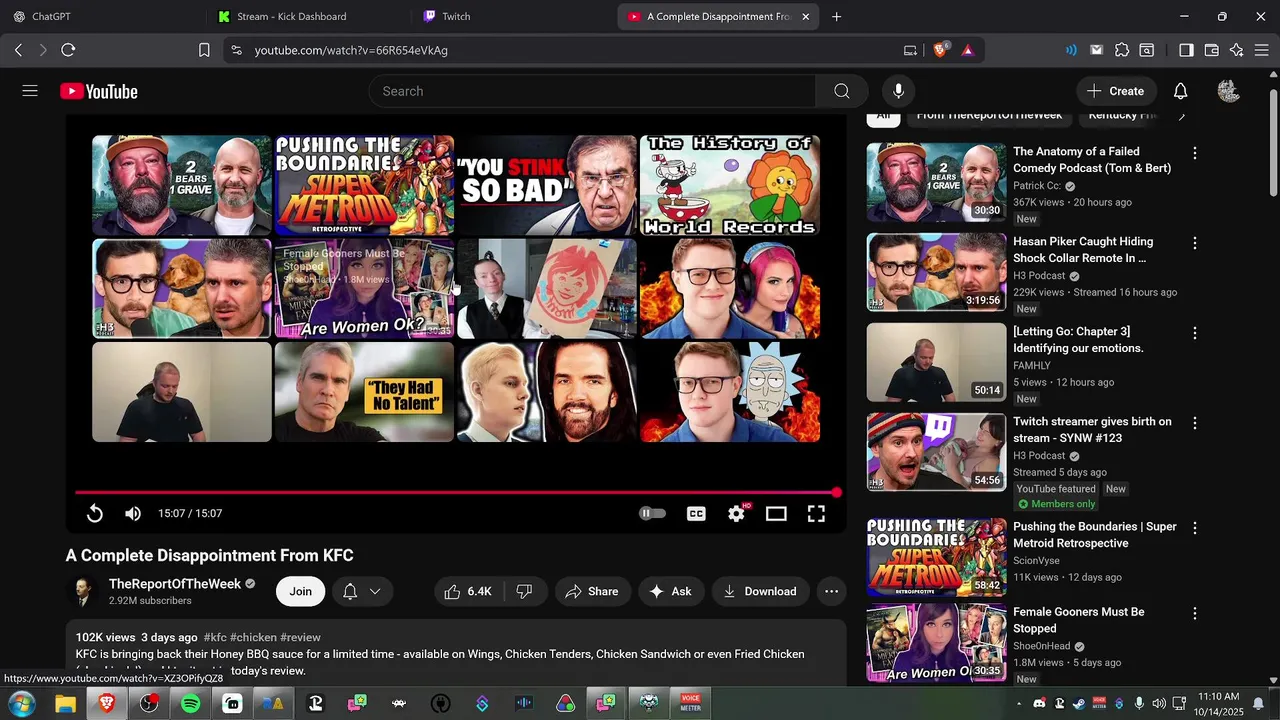Viewport: 1280px width, 720px height.
Task: Replay the video
Action: 95,513
